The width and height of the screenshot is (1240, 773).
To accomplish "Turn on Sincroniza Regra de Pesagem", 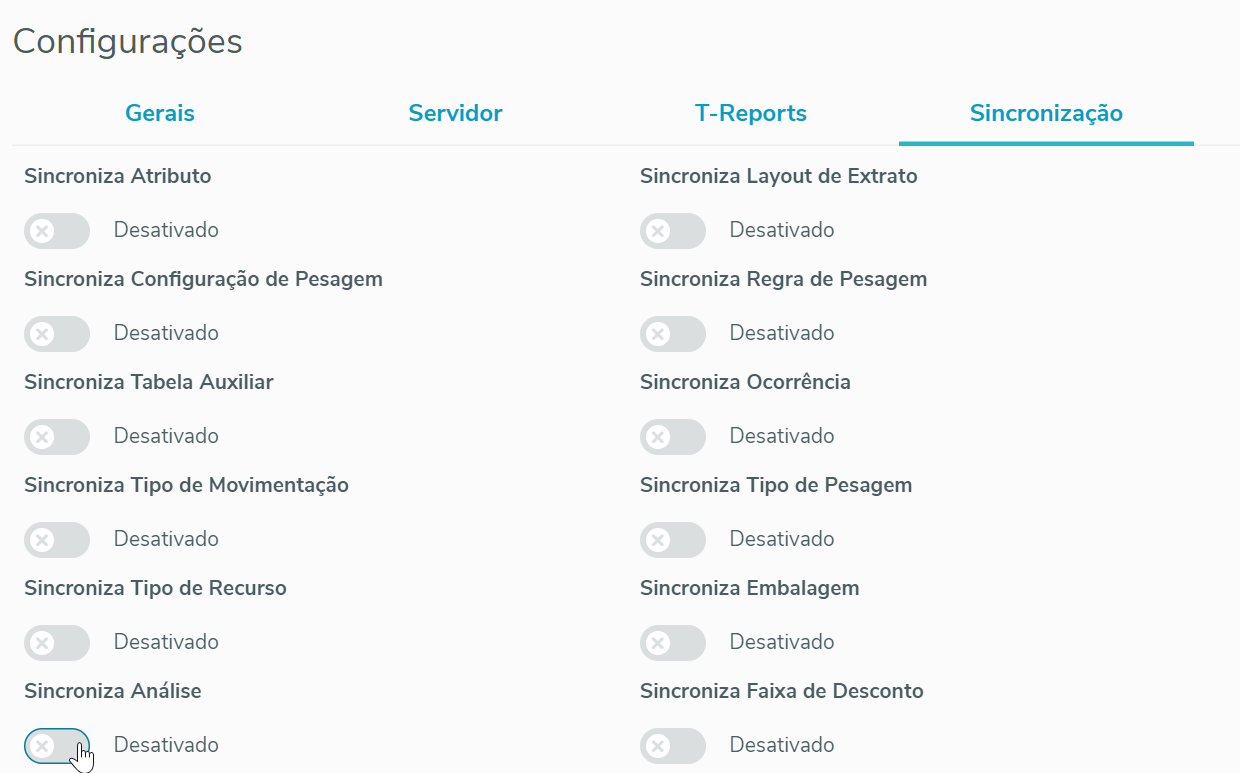I will point(673,334).
